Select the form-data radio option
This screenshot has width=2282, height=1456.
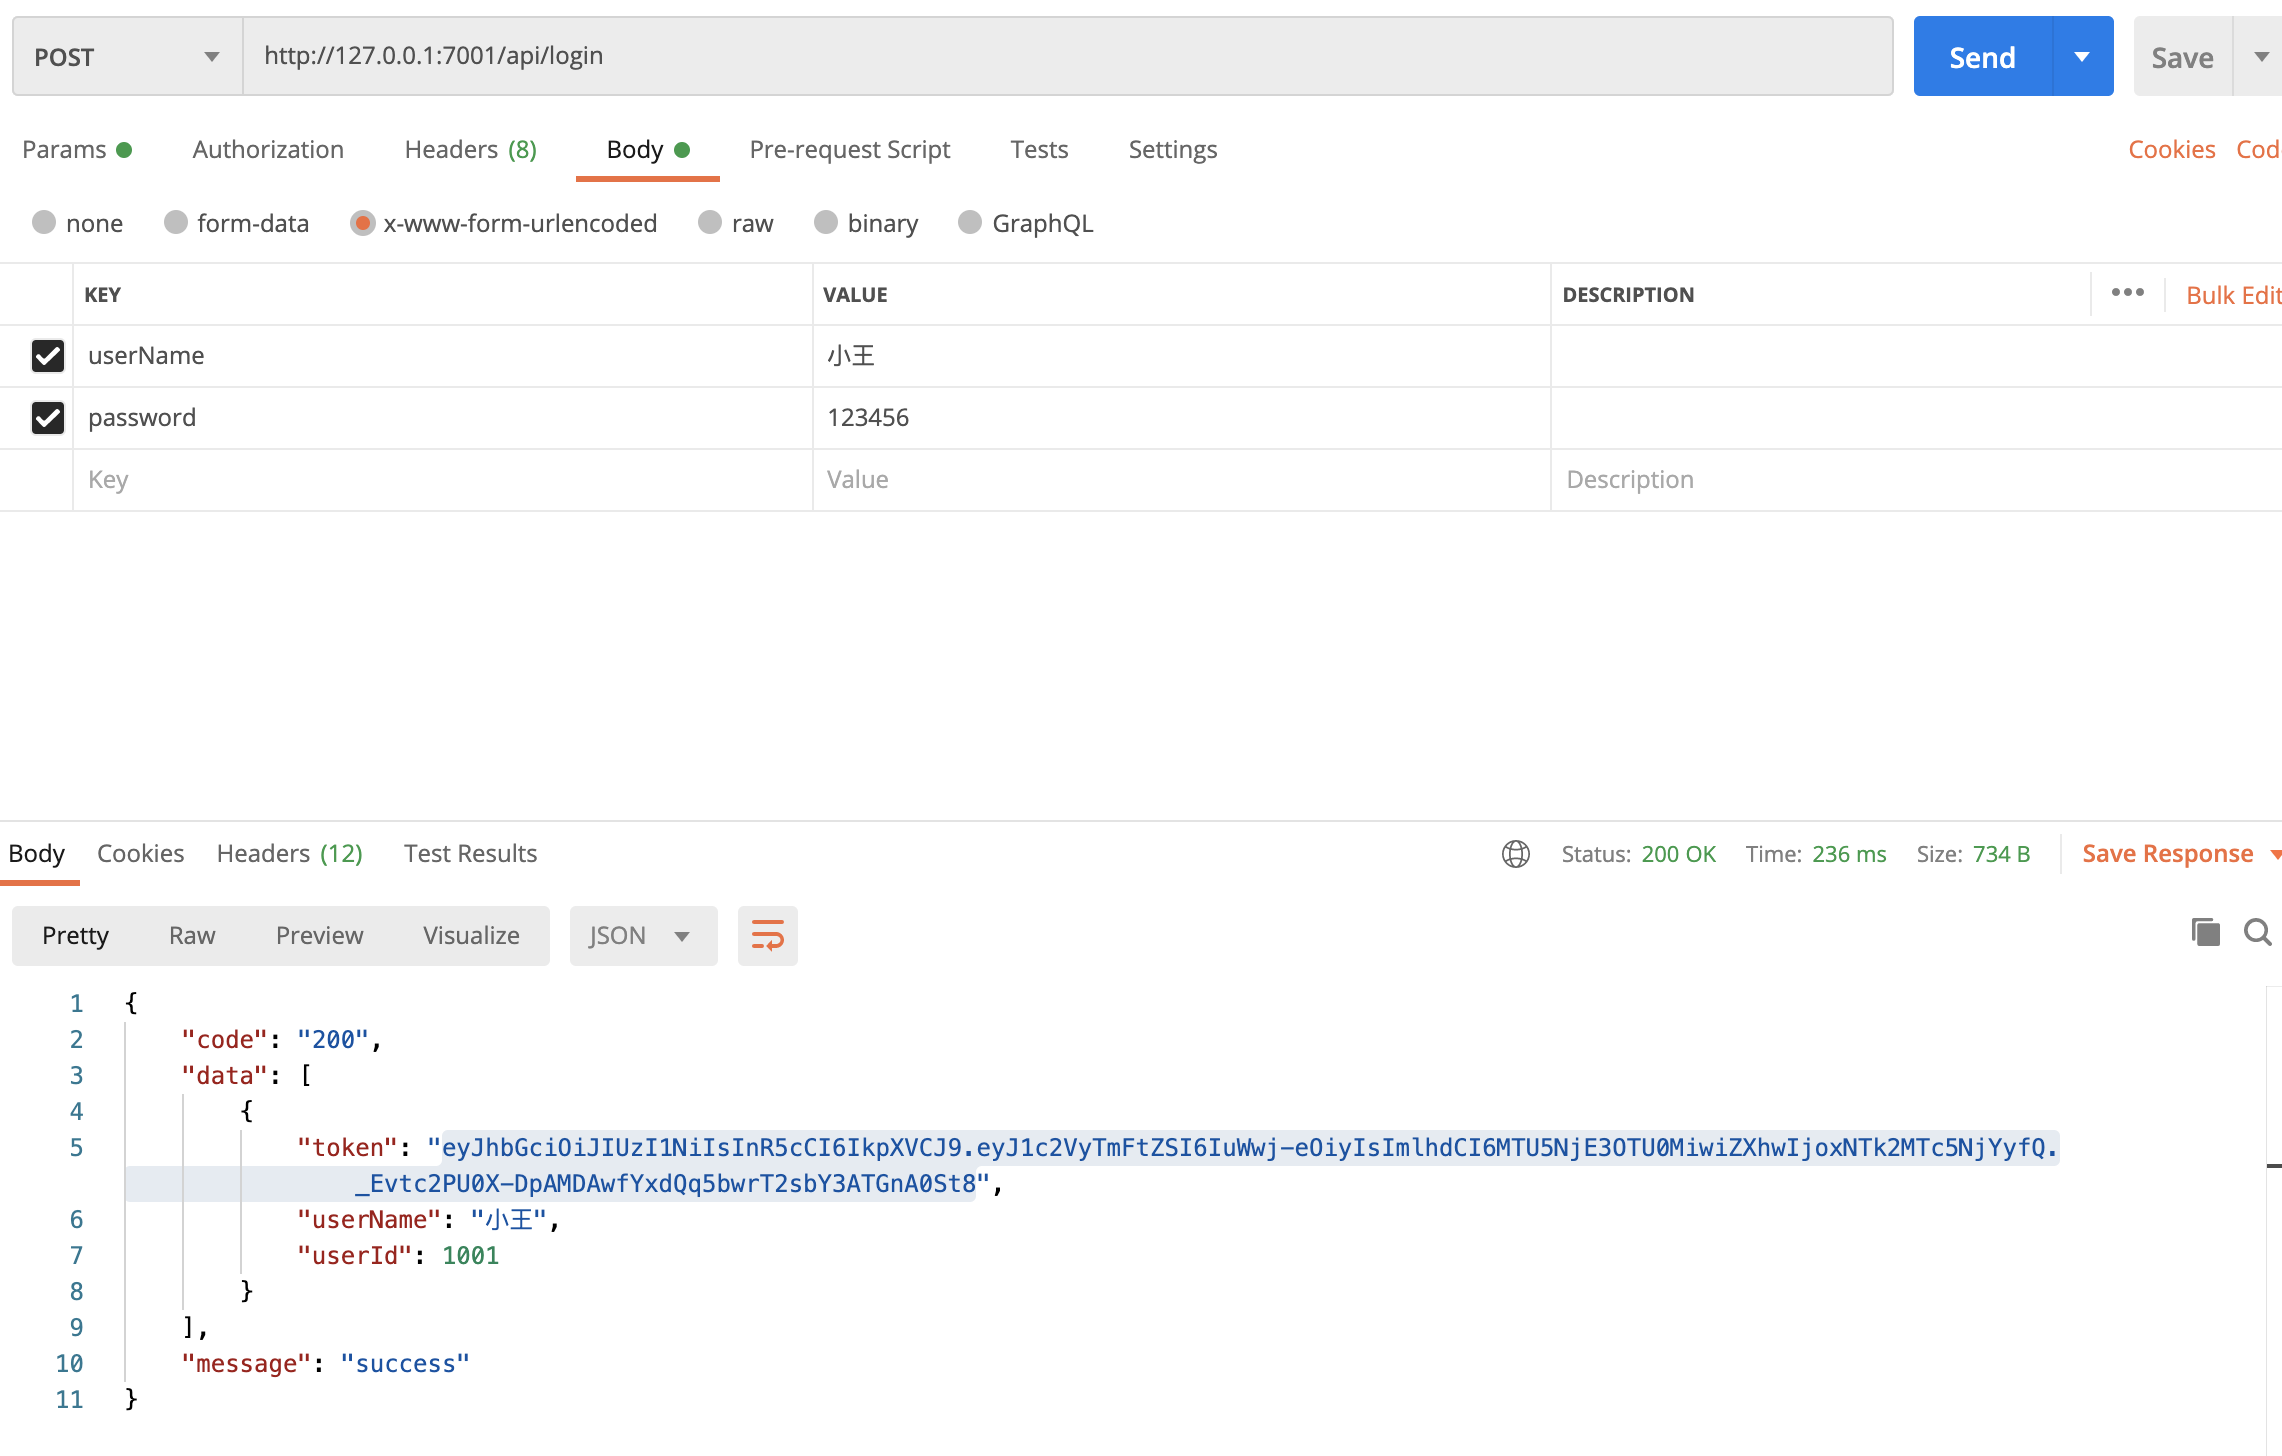click(x=176, y=223)
